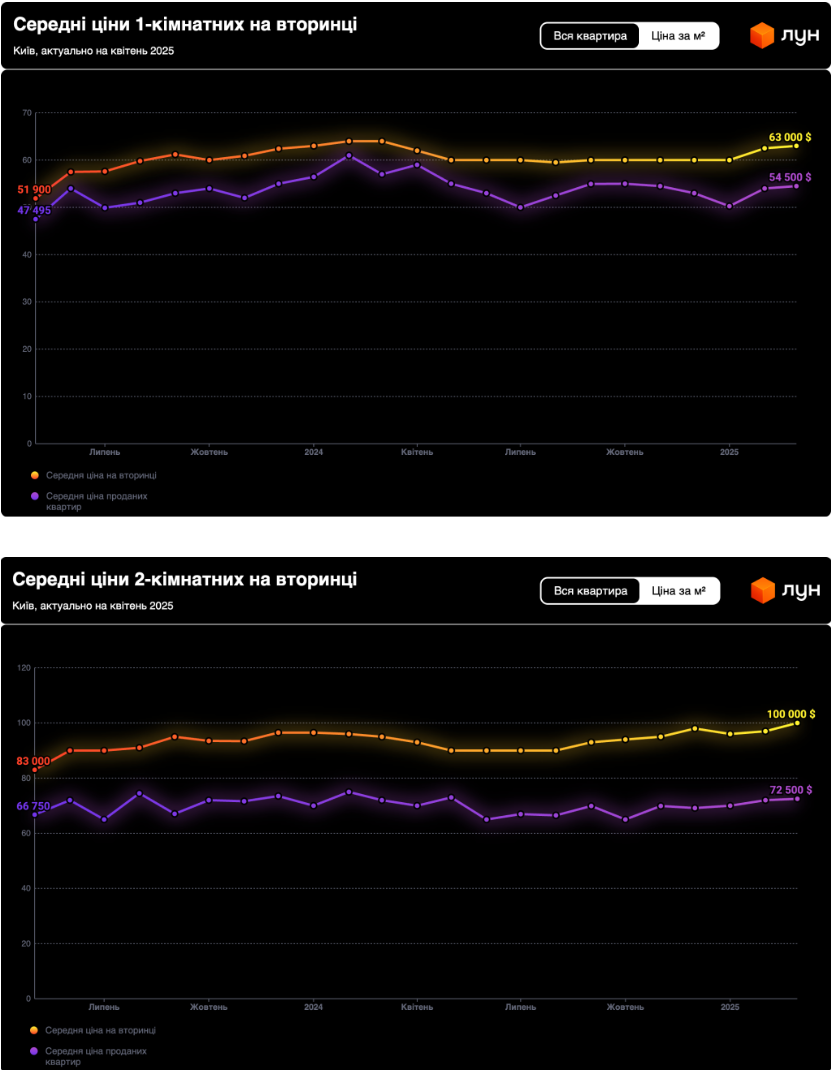Toggle 'Середня ціна на вторинці' legend text, 2-кімнатних chart

pos(100,1030)
